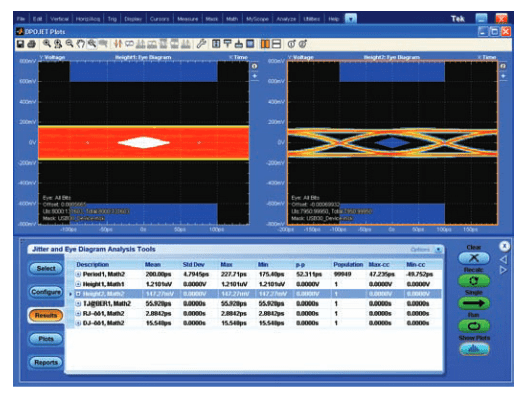The image size is (528, 396).
Task: Click the green Recalc button
Action: [473, 280]
